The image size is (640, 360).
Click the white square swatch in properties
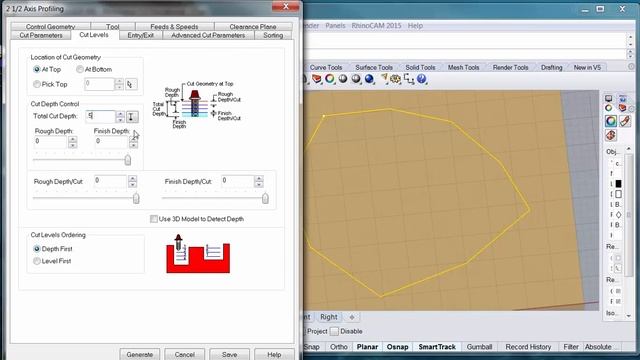point(618,194)
